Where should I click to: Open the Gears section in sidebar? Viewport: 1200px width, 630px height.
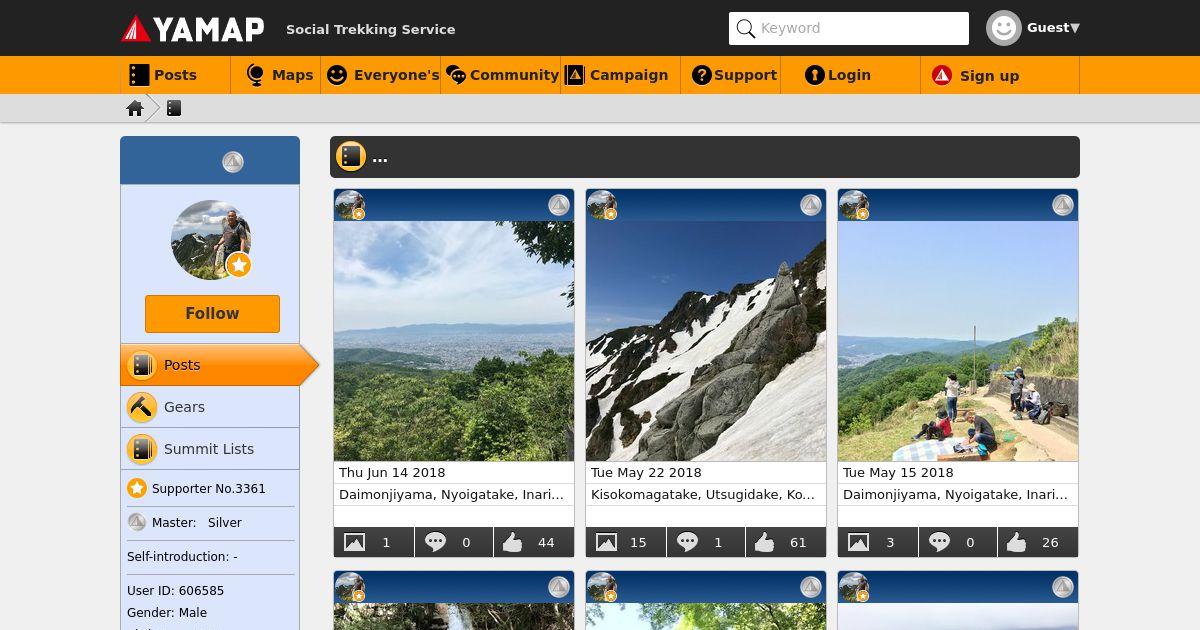click(210, 407)
